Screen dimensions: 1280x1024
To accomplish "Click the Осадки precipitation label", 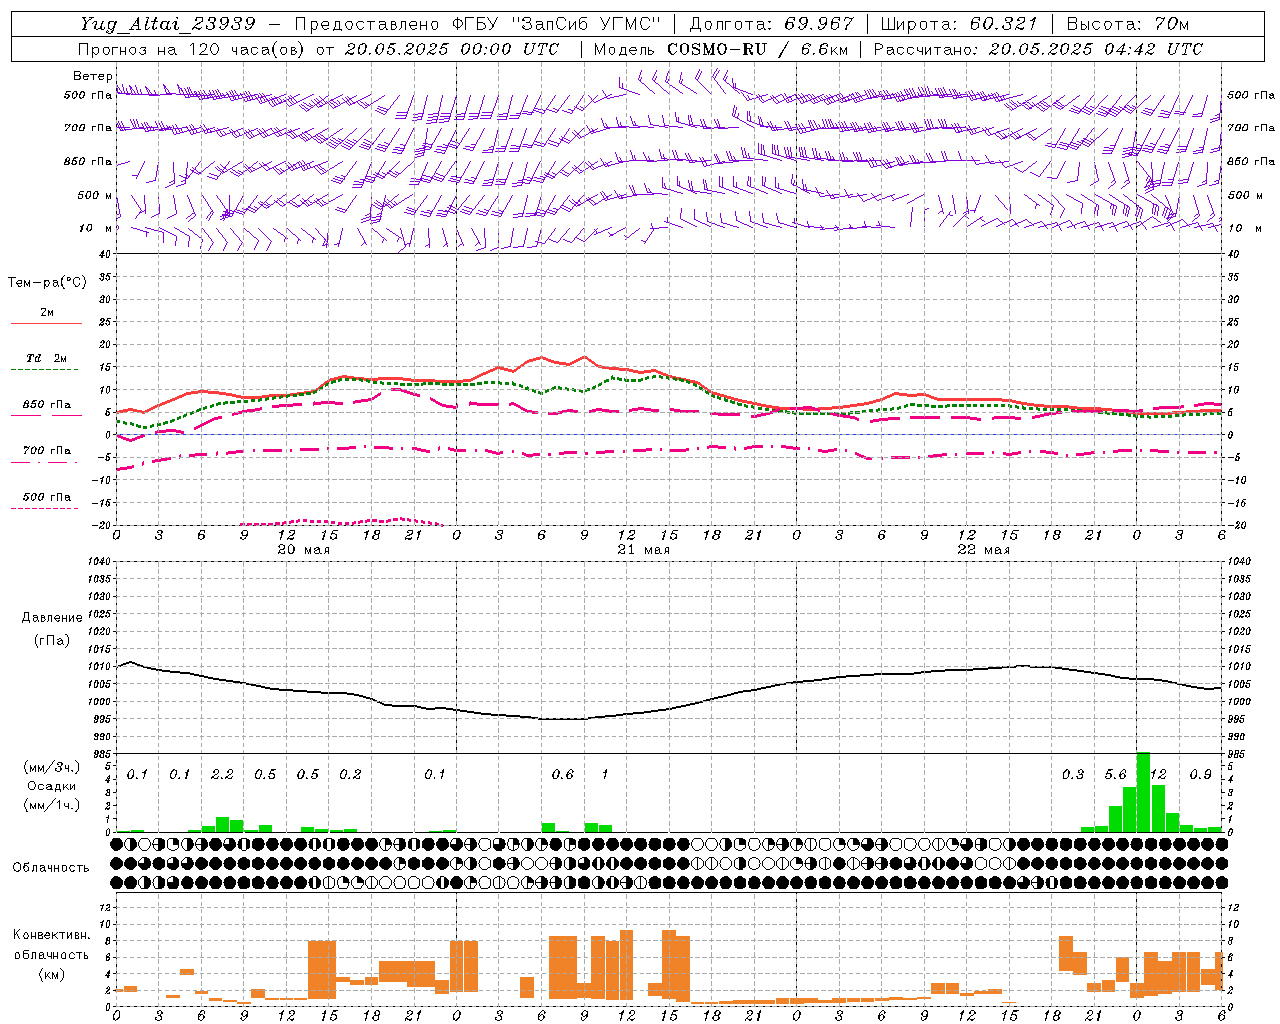I will pos(52,786).
